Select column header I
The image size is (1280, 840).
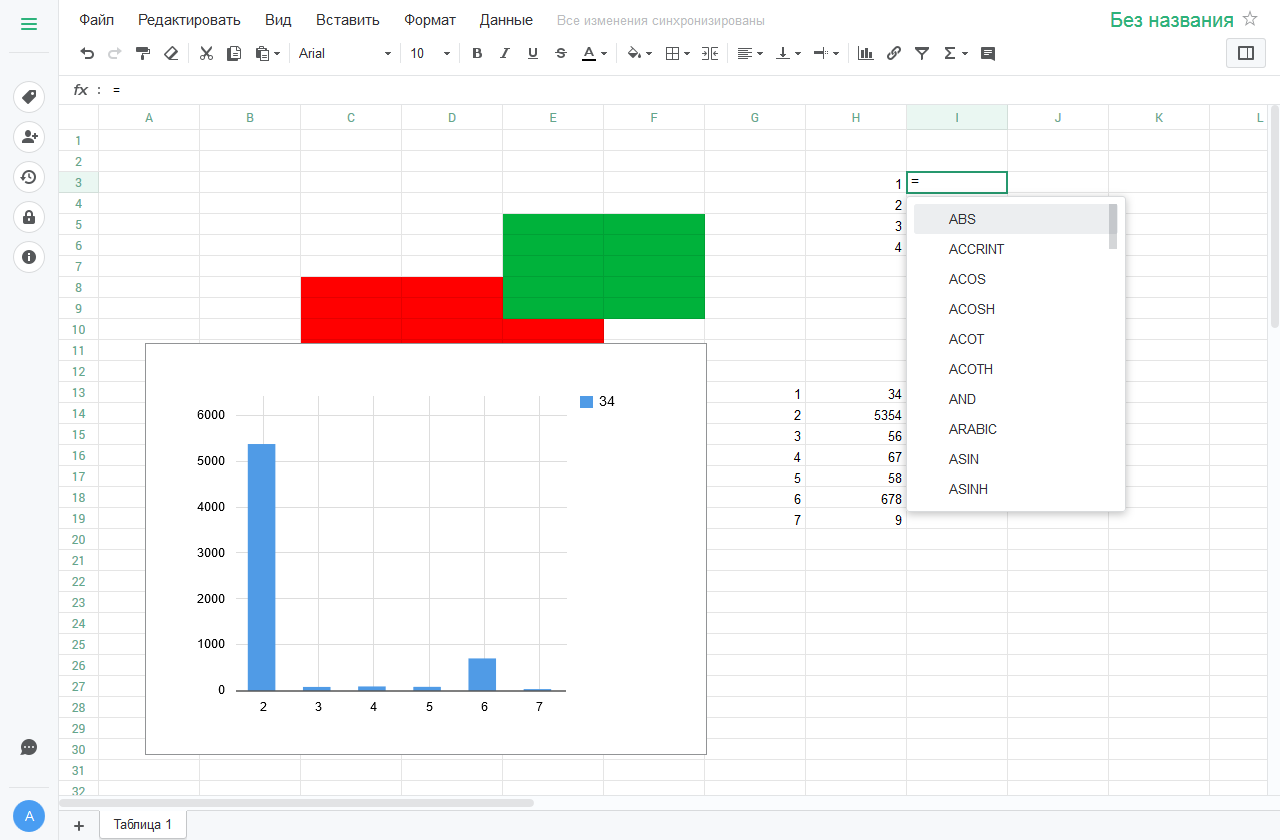point(957,118)
